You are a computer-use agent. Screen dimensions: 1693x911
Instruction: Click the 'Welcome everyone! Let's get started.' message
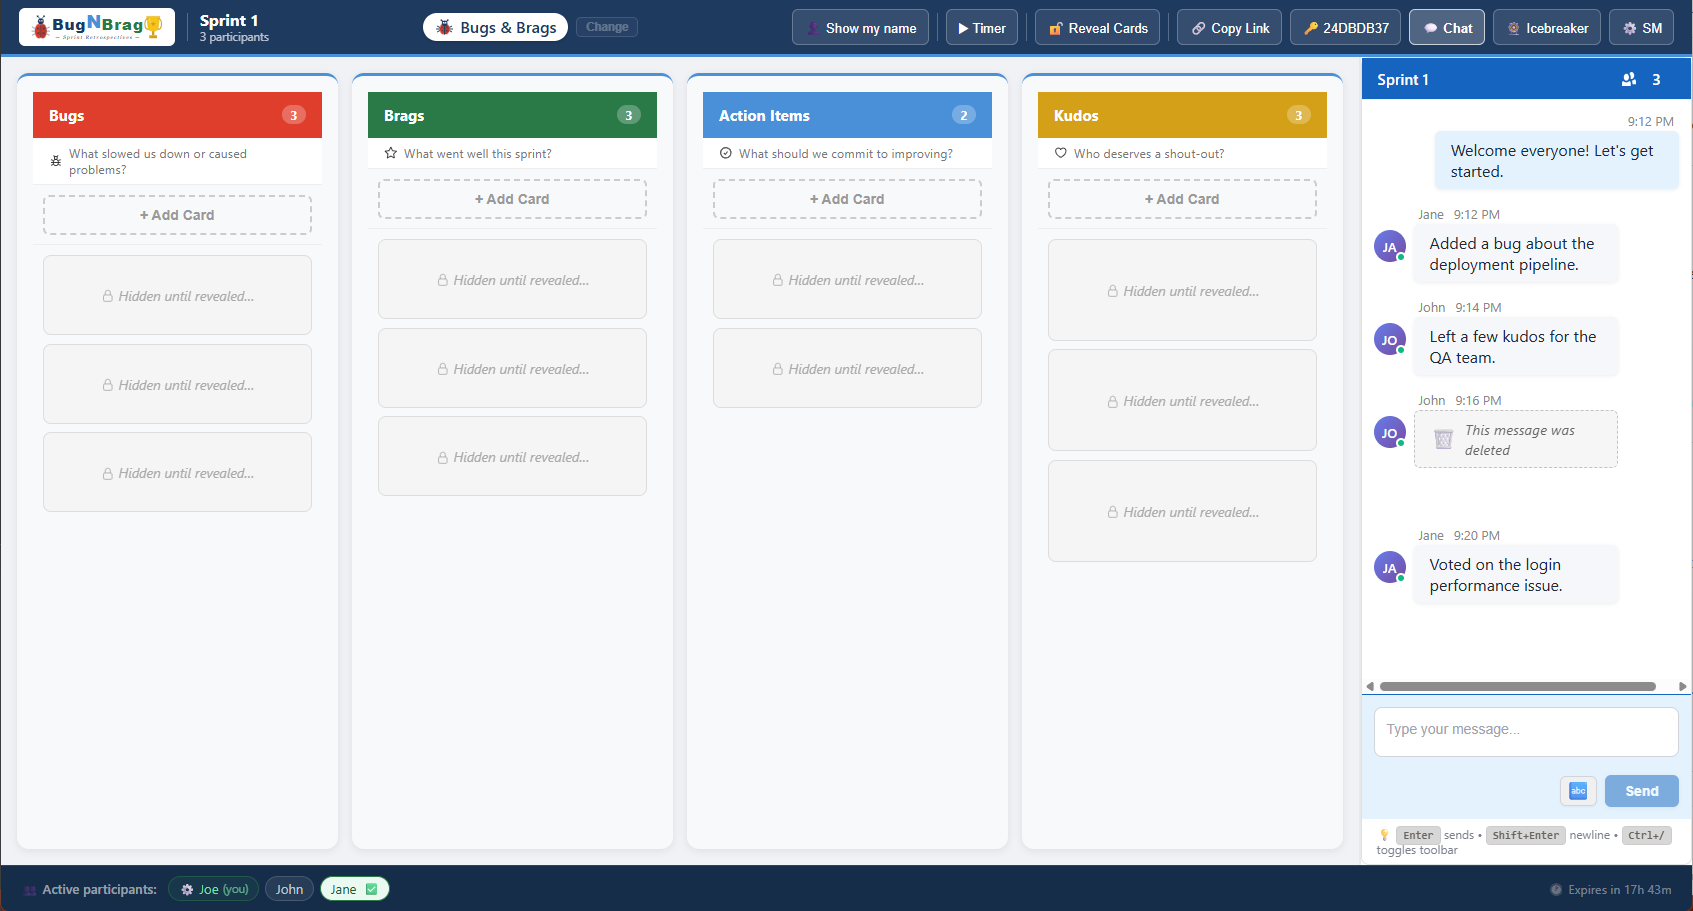tap(1557, 161)
